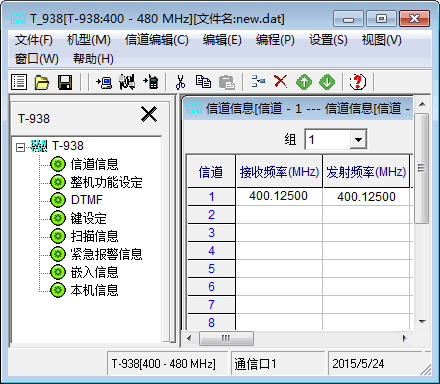
Task: Select channel row 1 header
Action: [x=211, y=196]
